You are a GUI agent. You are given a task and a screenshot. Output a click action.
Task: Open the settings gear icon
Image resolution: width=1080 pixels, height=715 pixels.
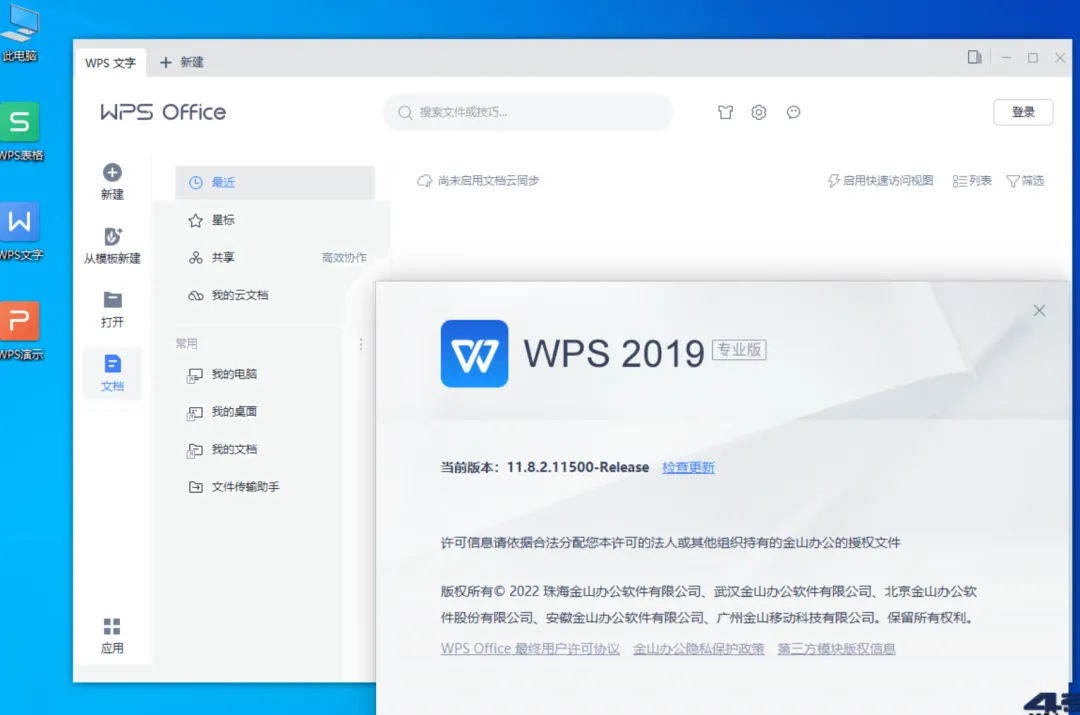point(759,112)
